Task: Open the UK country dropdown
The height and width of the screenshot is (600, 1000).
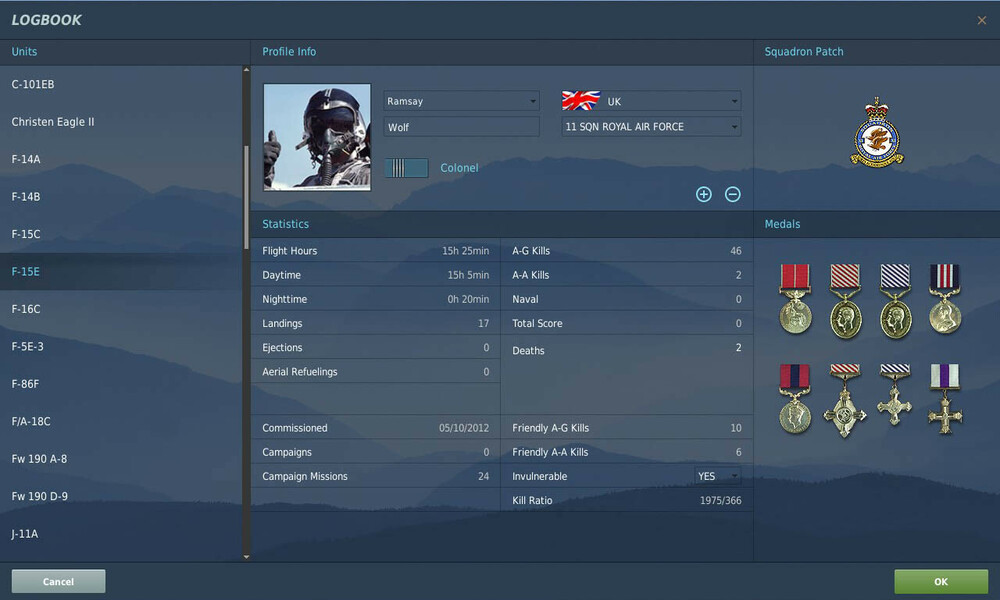Action: [651, 101]
